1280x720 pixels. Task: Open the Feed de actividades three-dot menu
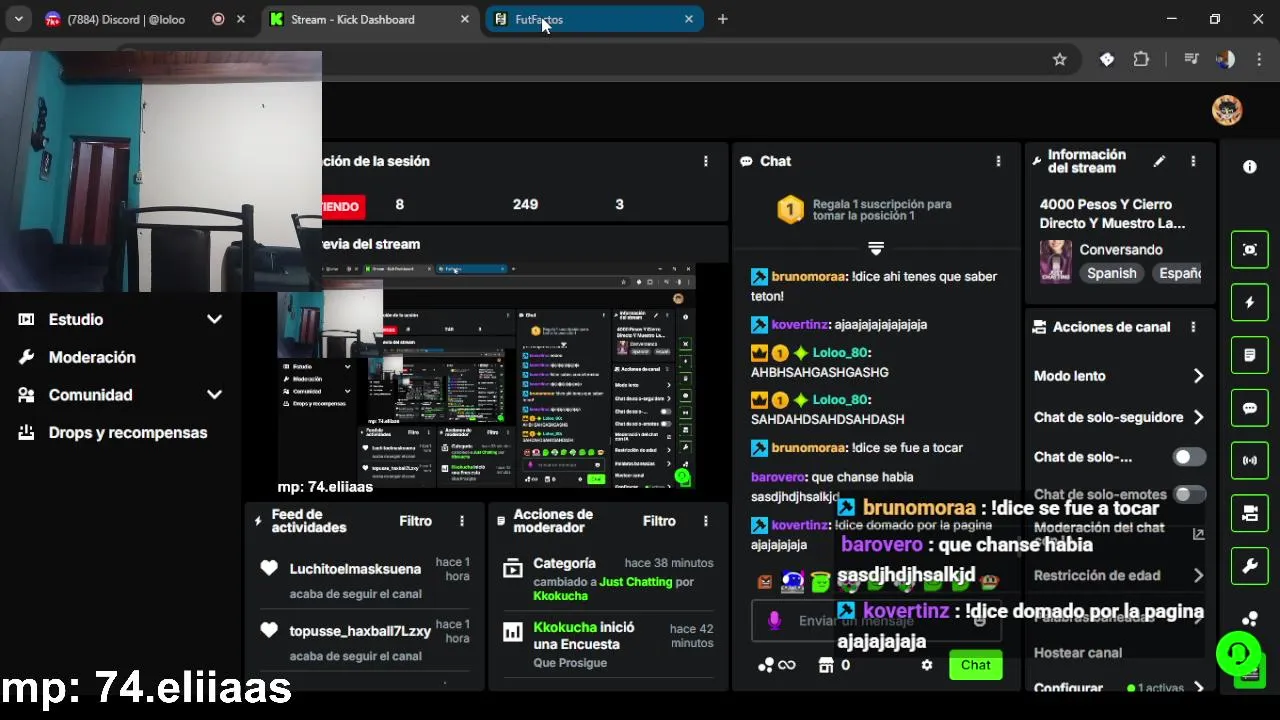[x=461, y=521]
